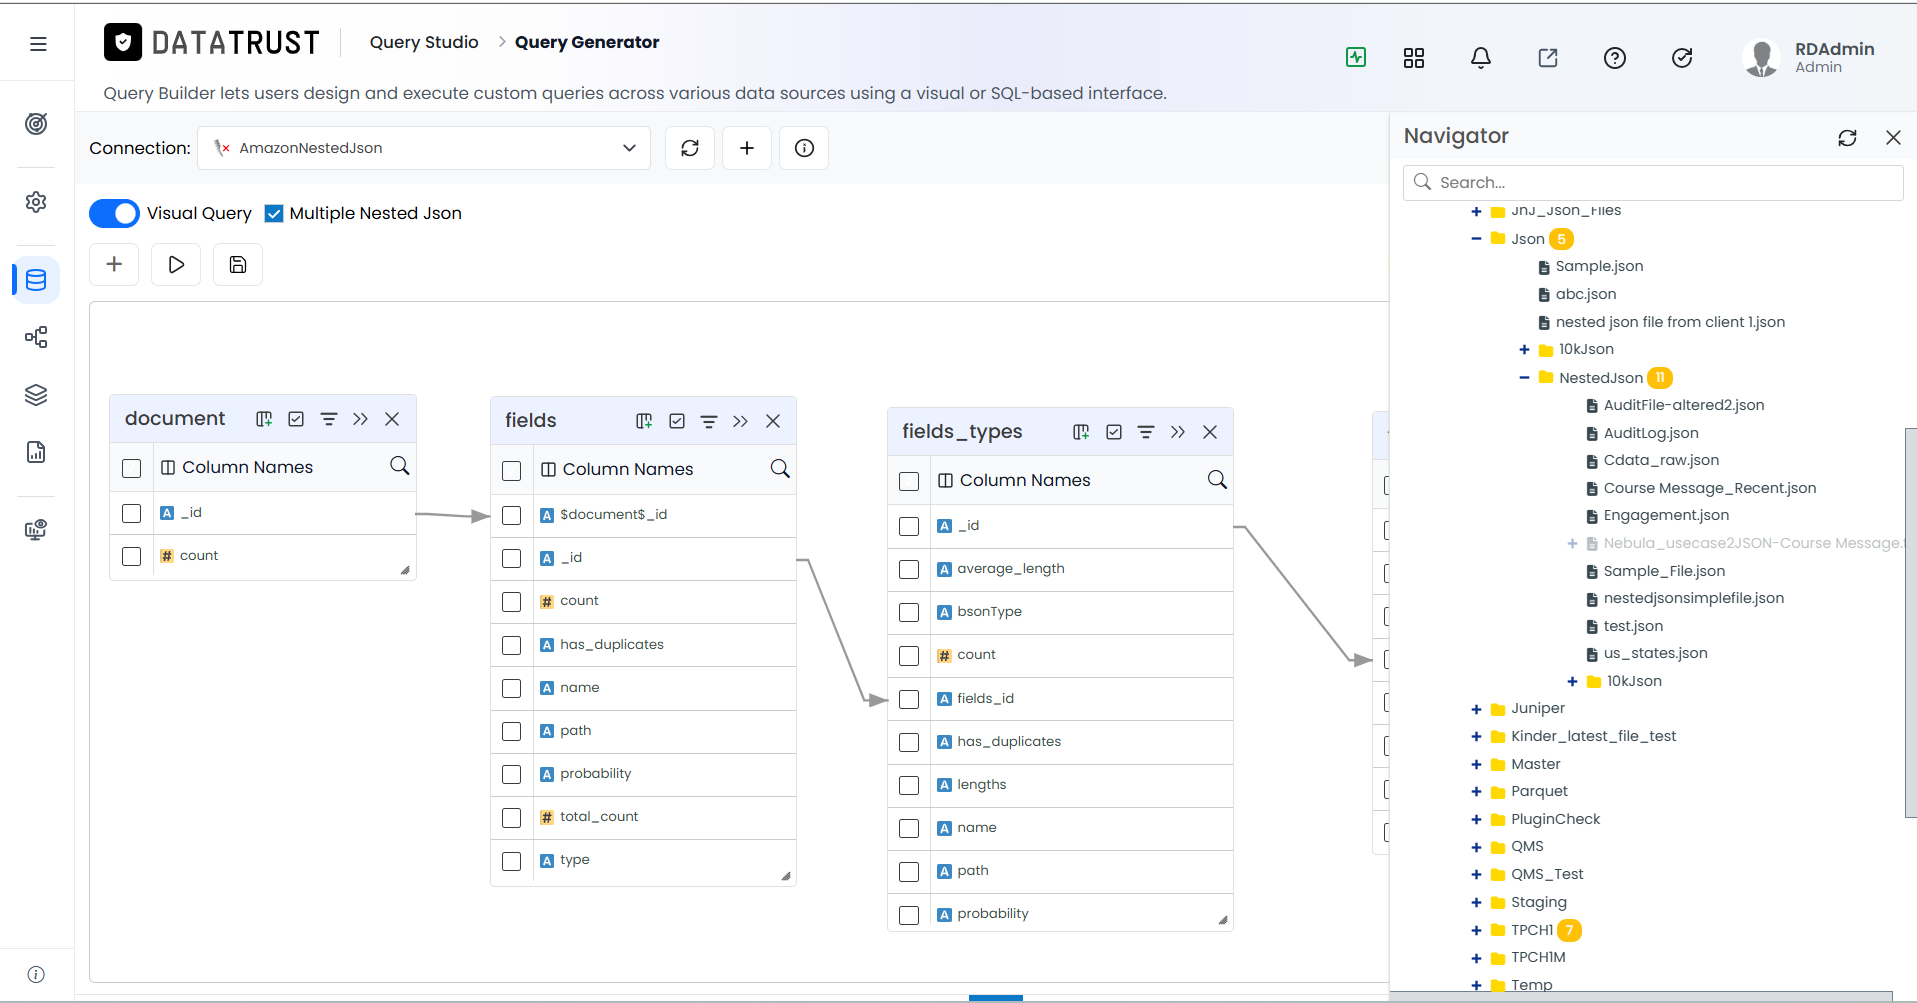Collapse the NestedJson folder
The width and height of the screenshot is (1917, 1003).
[1524, 378]
